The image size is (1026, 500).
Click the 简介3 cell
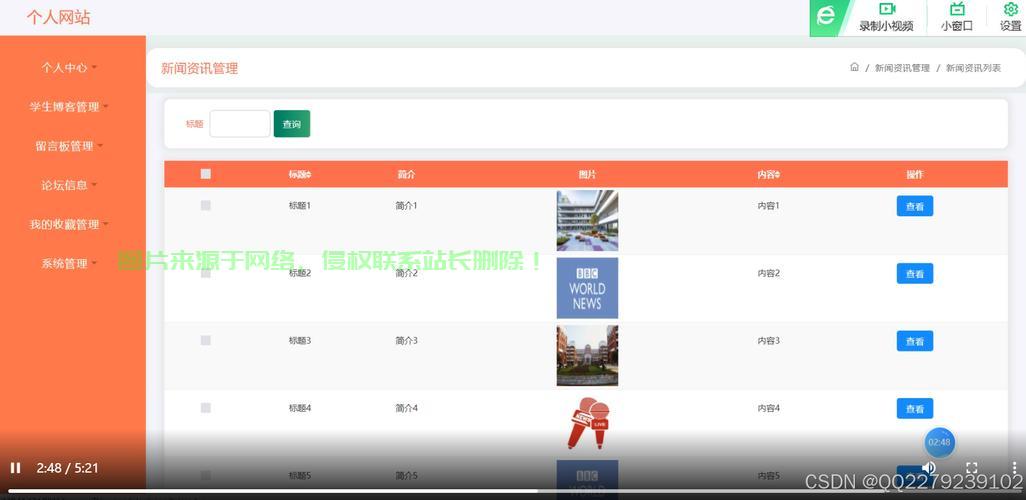[406, 340]
